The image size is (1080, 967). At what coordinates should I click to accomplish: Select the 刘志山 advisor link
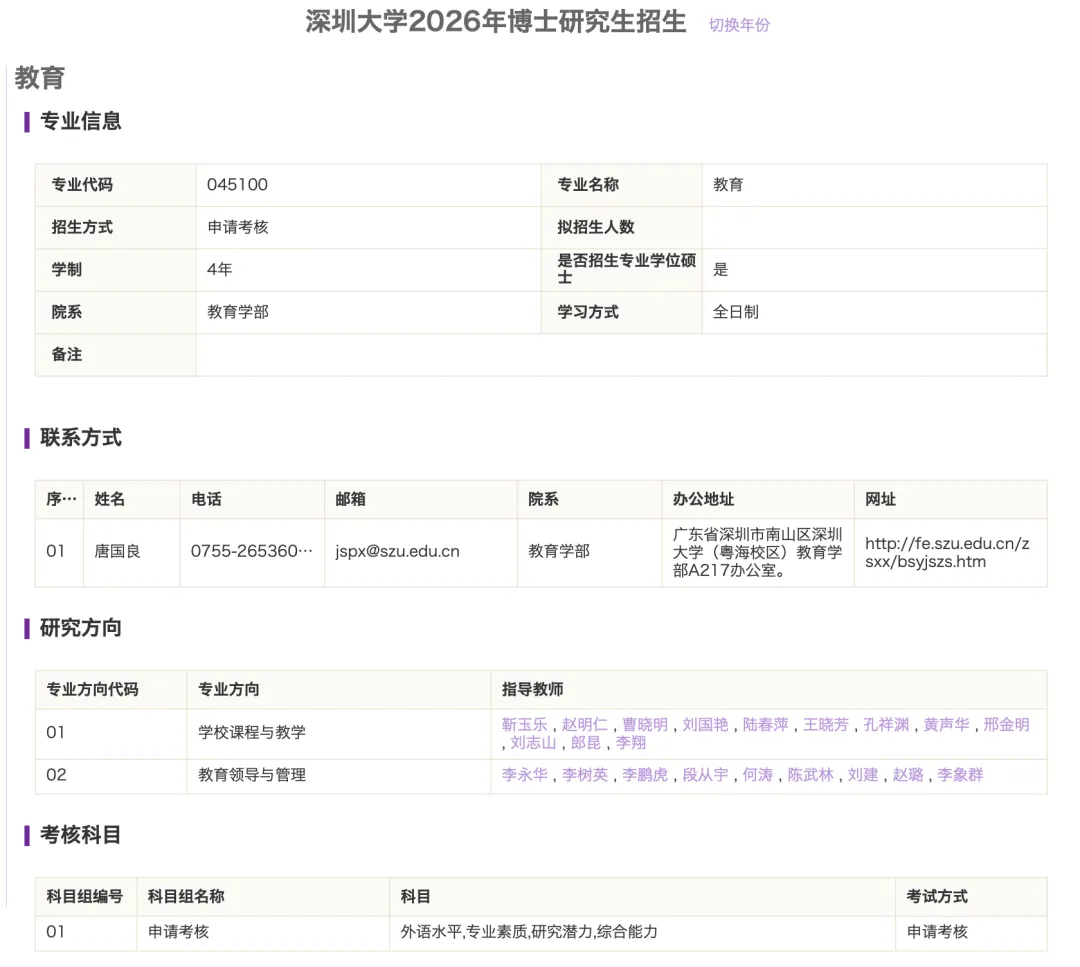(x=533, y=742)
